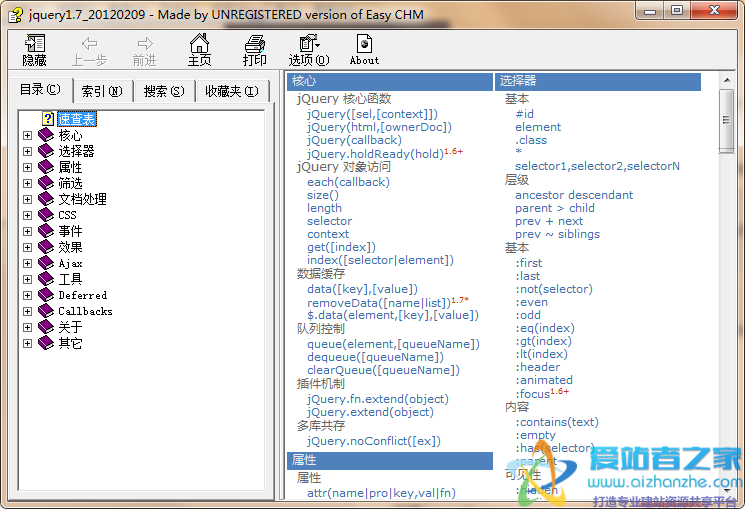This screenshot has width=745, height=509.
Task: Click the book icon beside 关于
Action: click(x=46, y=327)
